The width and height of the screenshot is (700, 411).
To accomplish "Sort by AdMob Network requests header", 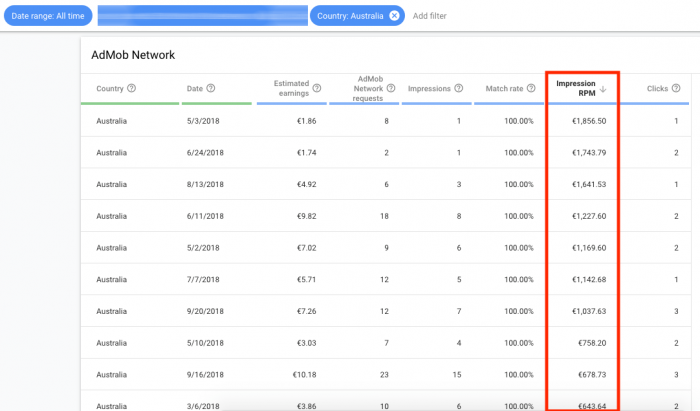I will tap(368, 88).
